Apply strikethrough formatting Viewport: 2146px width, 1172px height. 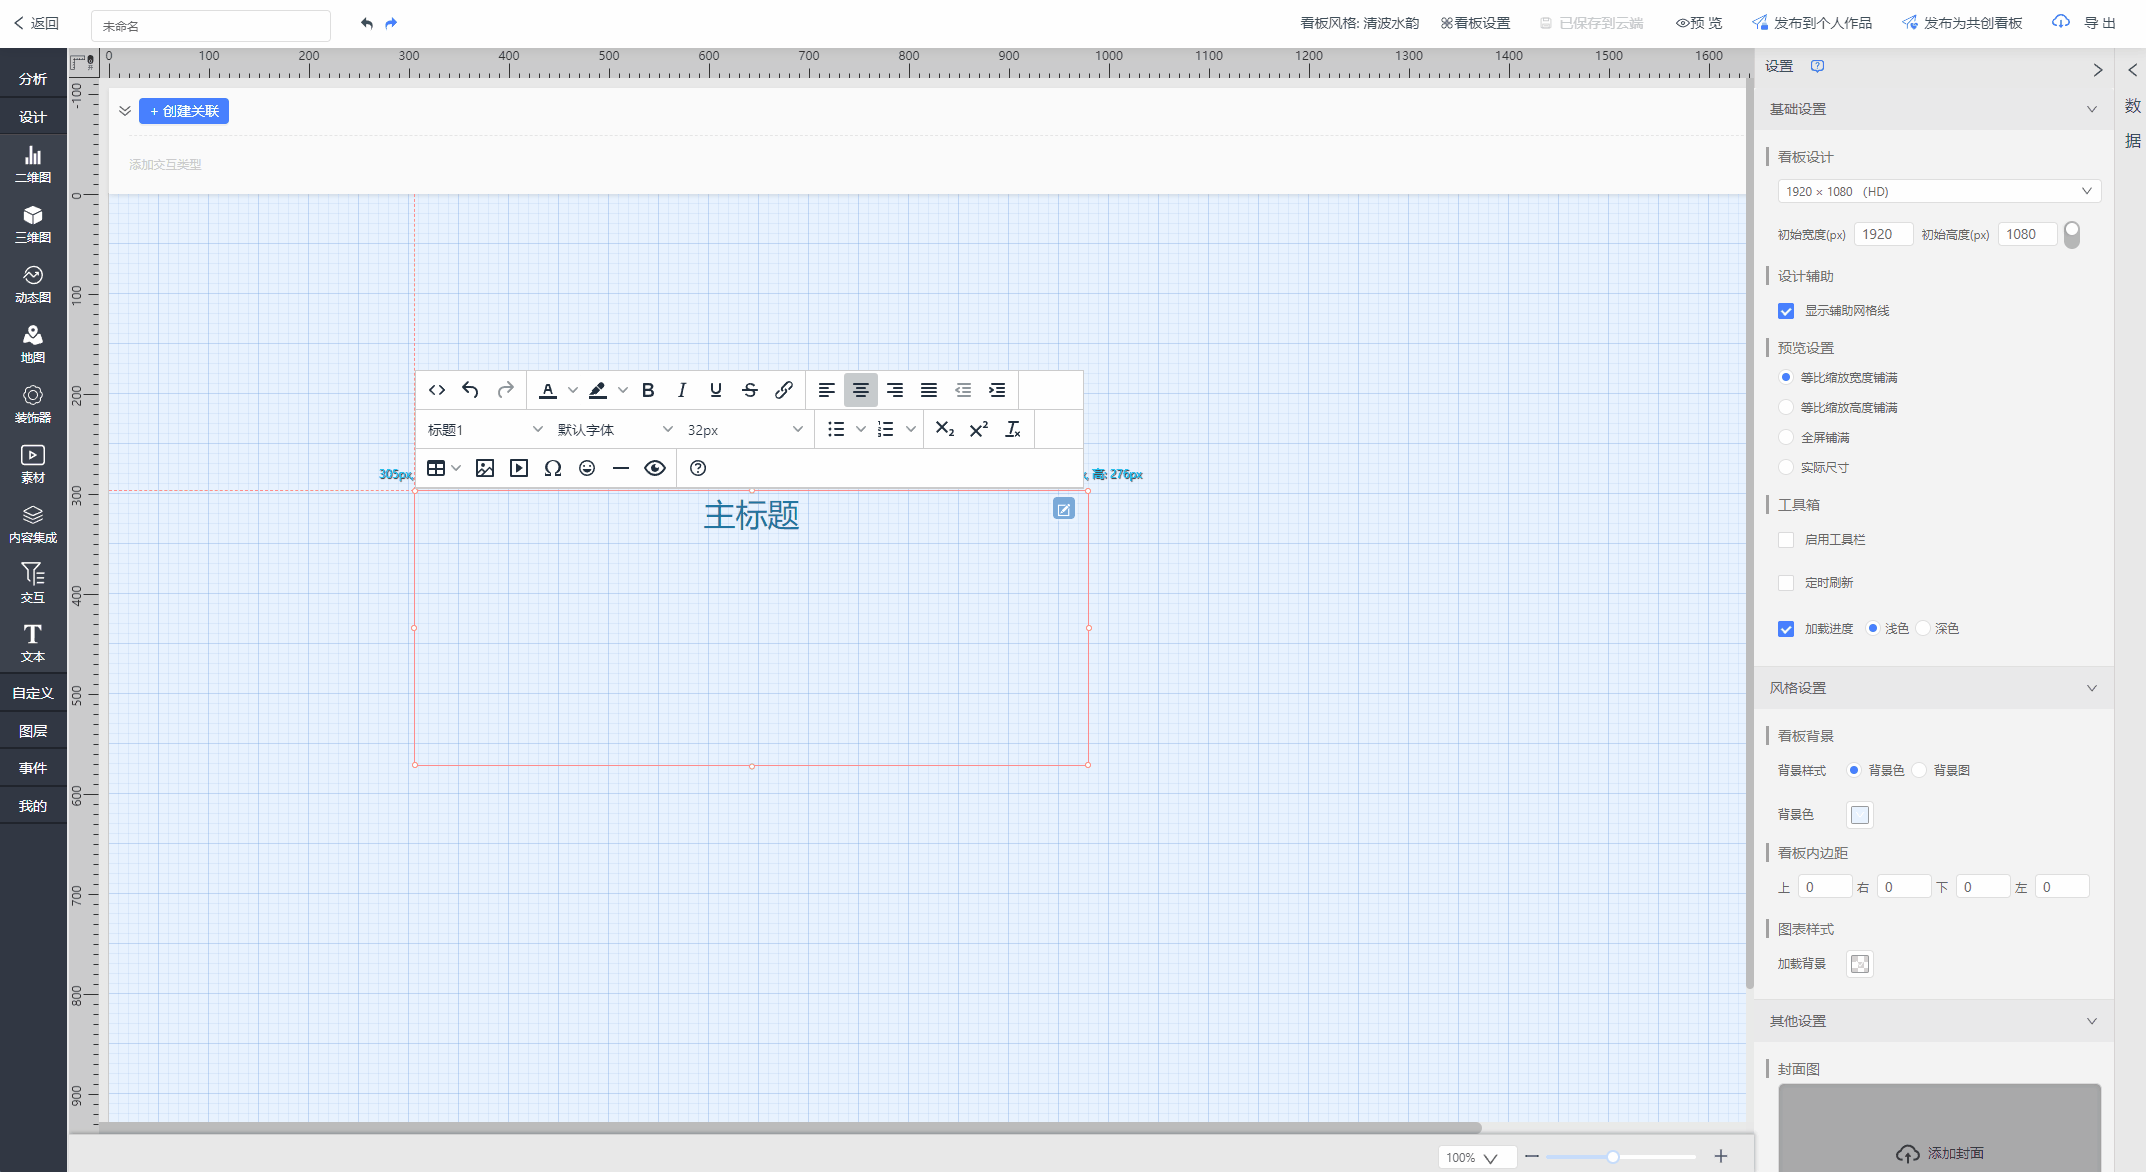tap(750, 390)
